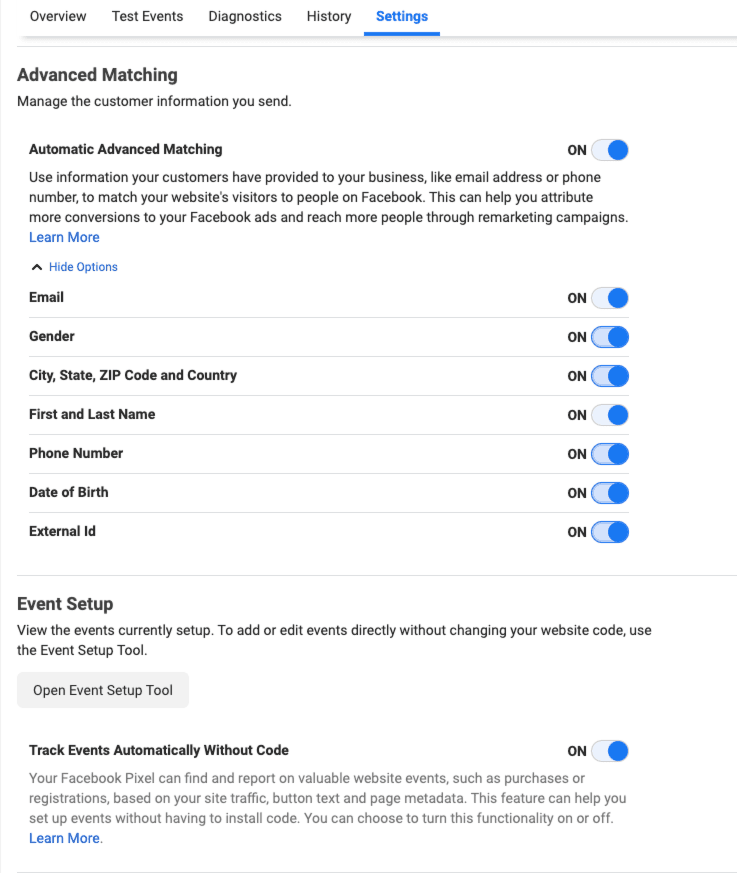Viewport: 737px width, 873px height.
Task: Switch to Test Events tab
Action: point(148,16)
